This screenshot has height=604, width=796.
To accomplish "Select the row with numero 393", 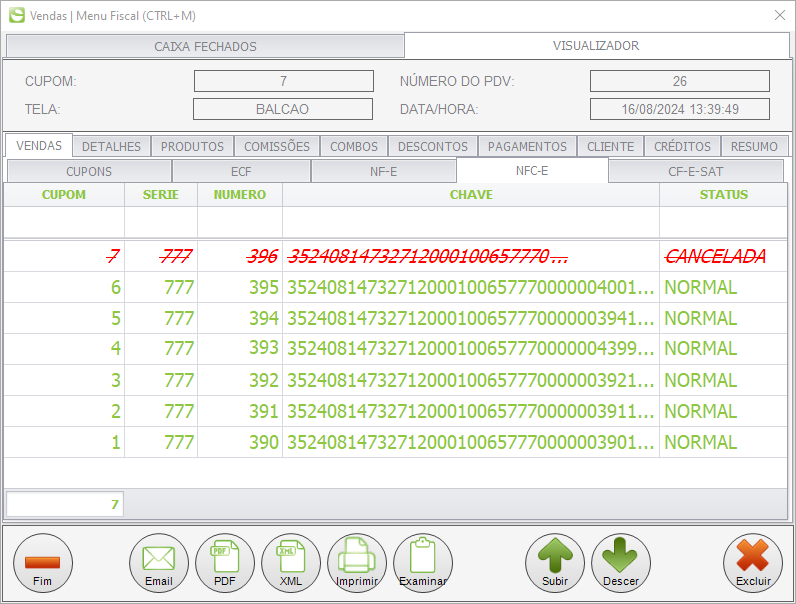I will [395, 349].
